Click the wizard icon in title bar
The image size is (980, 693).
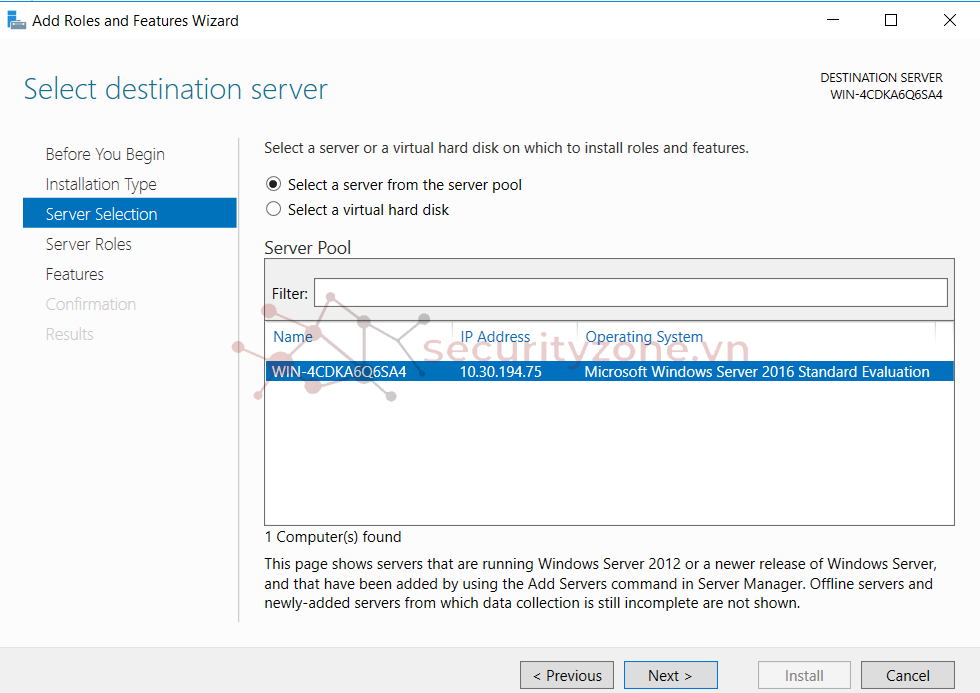click(16, 20)
